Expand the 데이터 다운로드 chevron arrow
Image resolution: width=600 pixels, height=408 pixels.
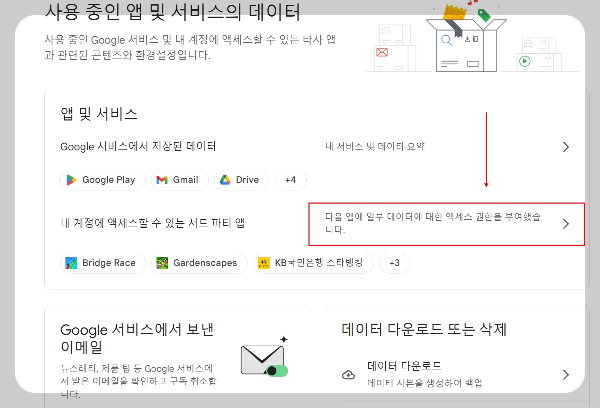[x=566, y=375]
